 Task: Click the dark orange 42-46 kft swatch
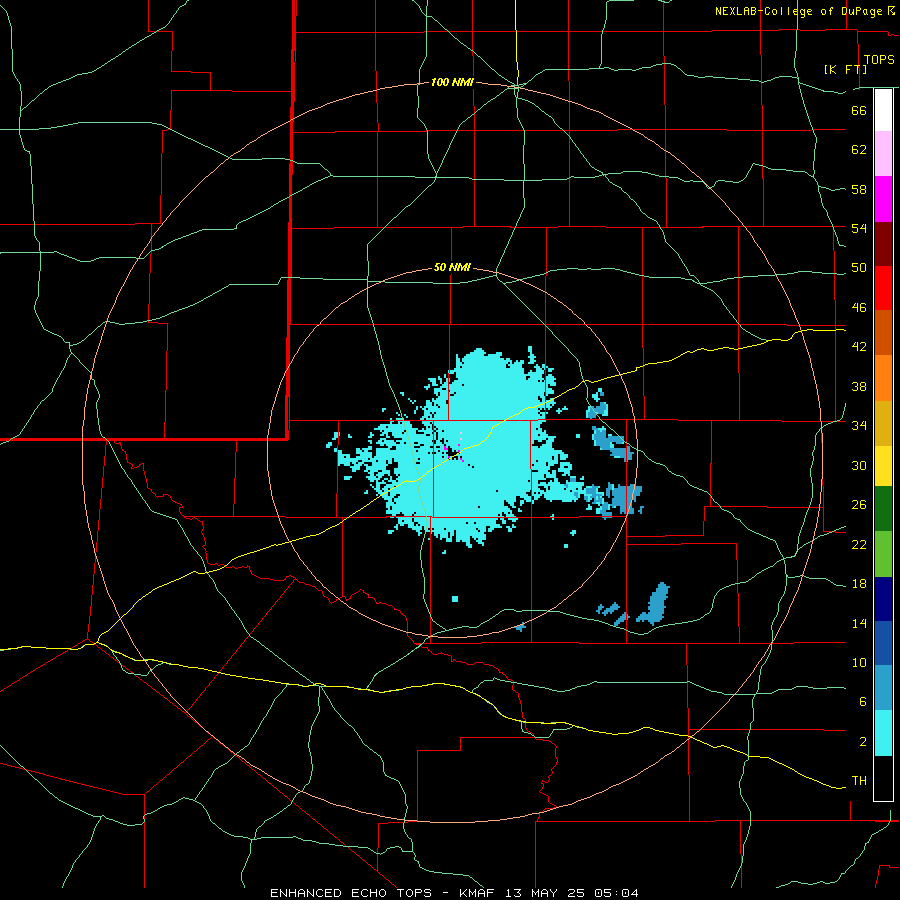point(883,332)
